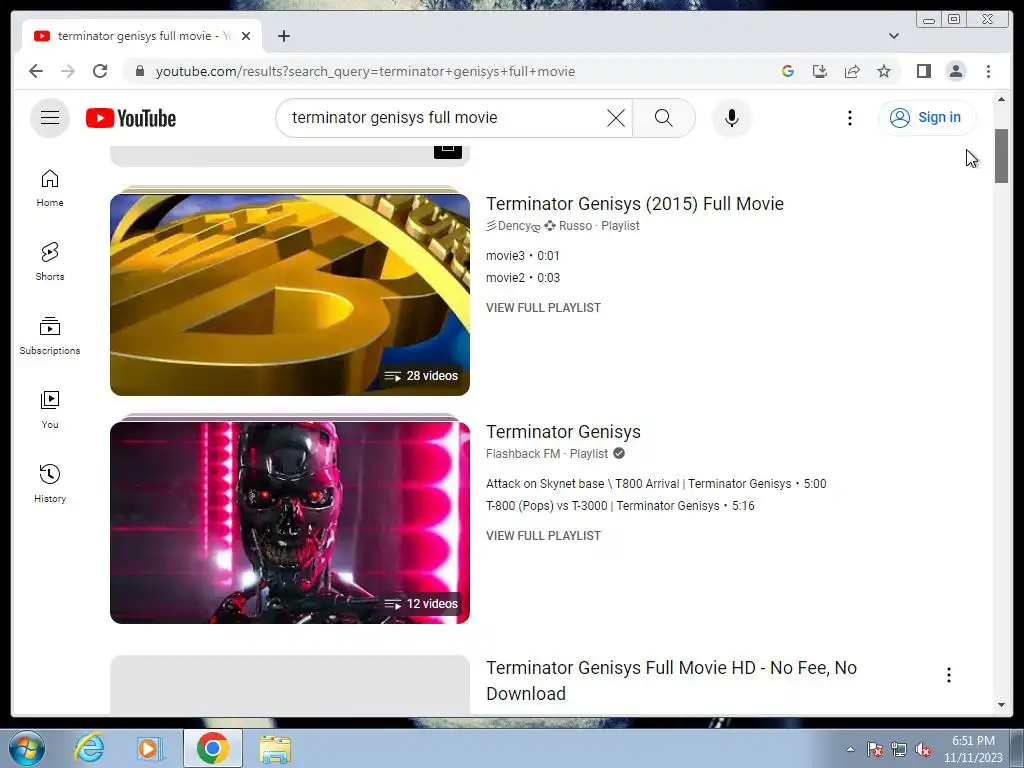
Task: Bookmark this page with star icon
Action: (884, 71)
